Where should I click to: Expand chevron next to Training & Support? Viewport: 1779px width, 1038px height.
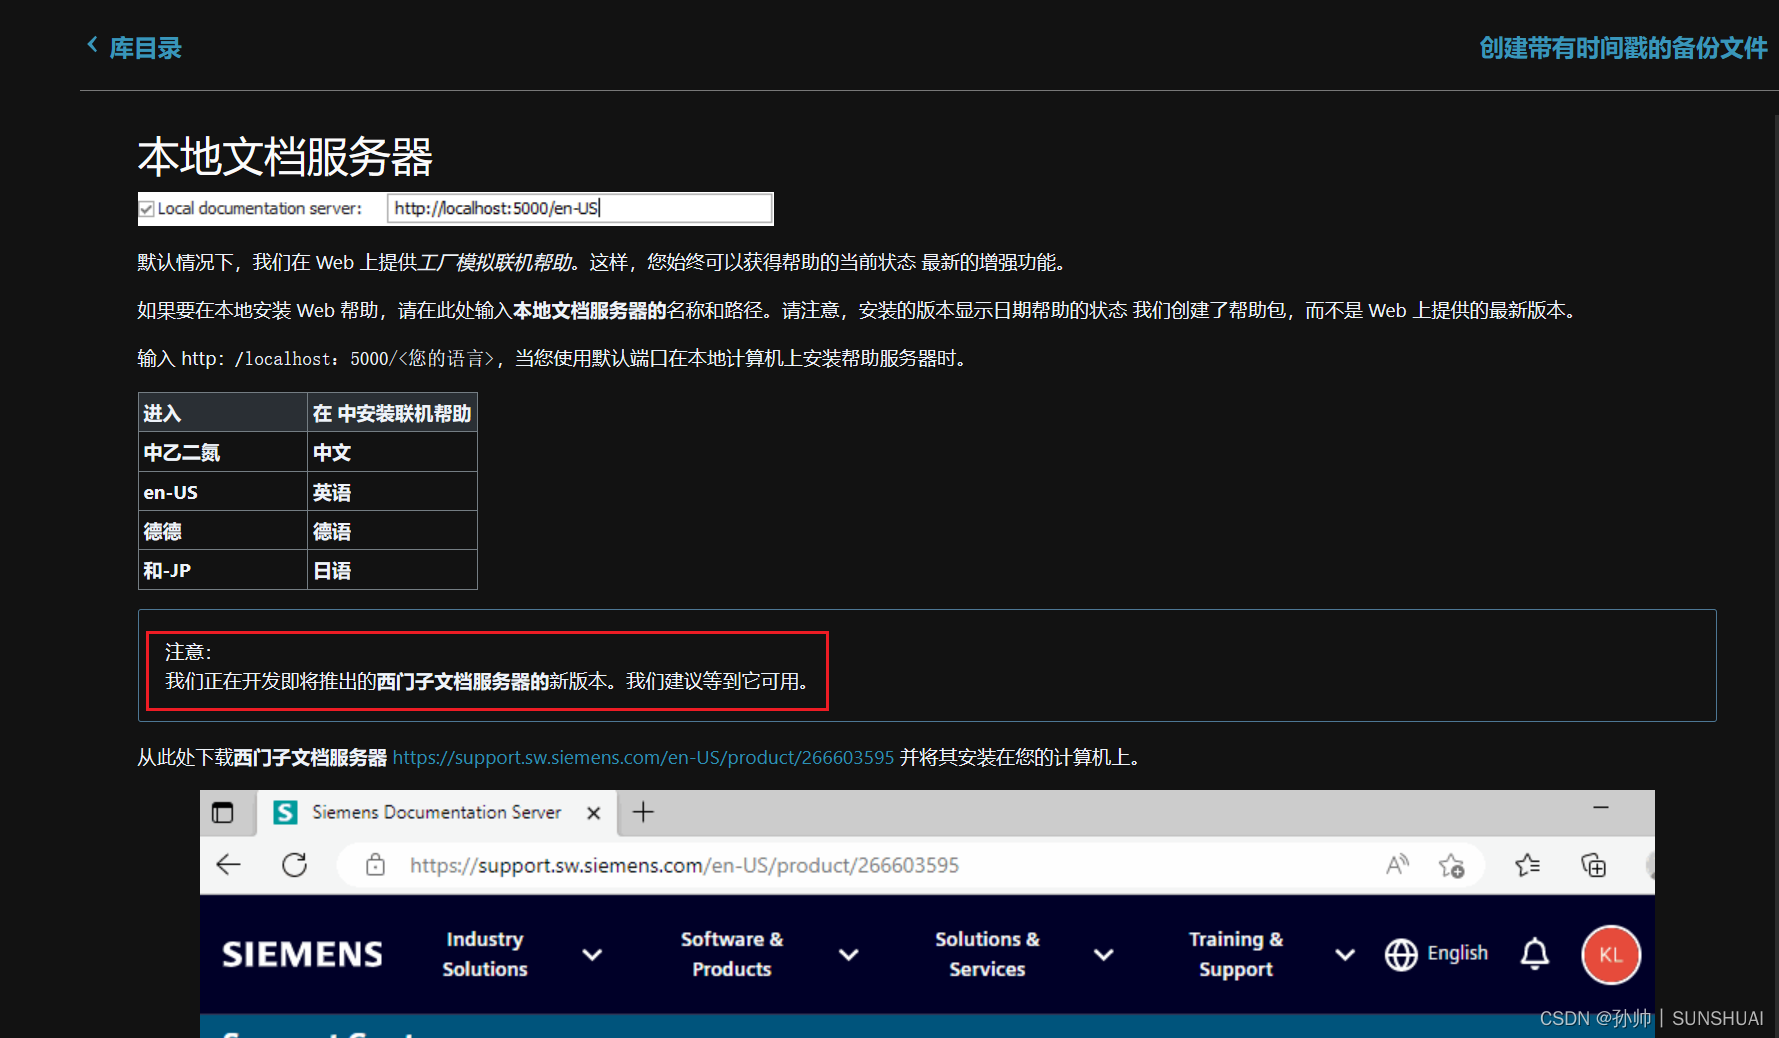coord(1345,955)
